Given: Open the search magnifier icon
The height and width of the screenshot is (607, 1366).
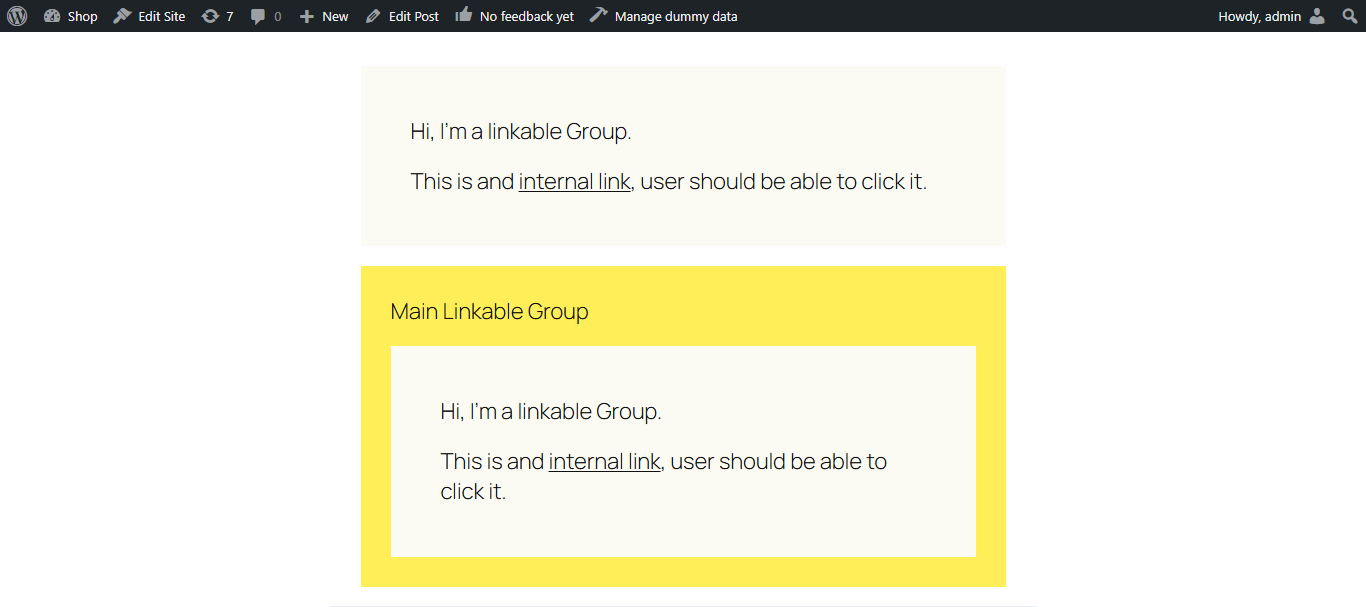Looking at the screenshot, I should pyautogui.click(x=1349, y=16).
